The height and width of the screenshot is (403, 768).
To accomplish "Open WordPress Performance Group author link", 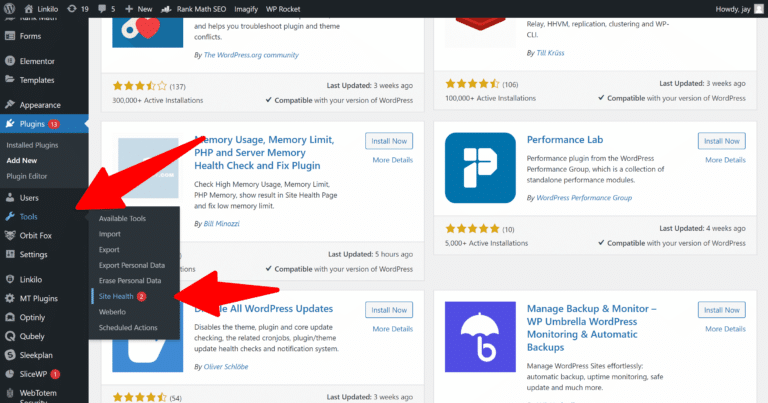I will 584,198.
